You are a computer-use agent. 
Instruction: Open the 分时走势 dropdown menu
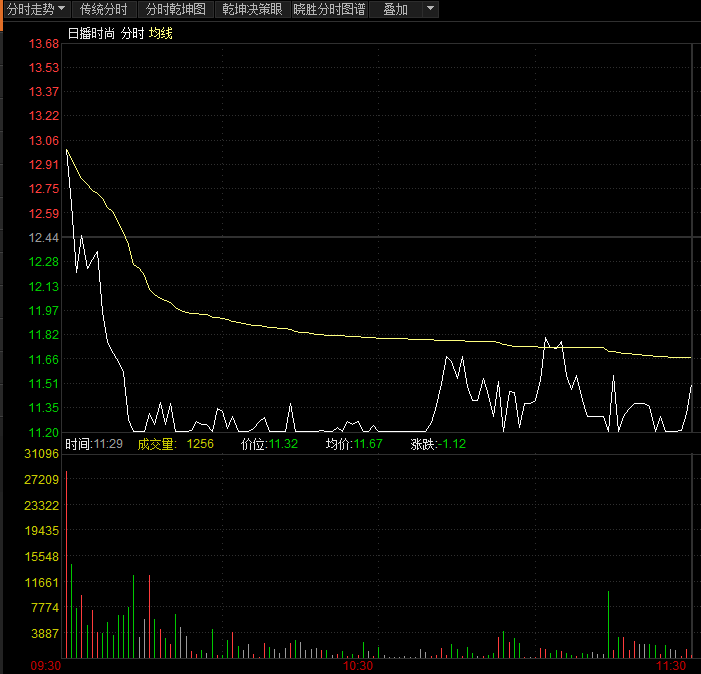pyautogui.click(x=37, y=9)
